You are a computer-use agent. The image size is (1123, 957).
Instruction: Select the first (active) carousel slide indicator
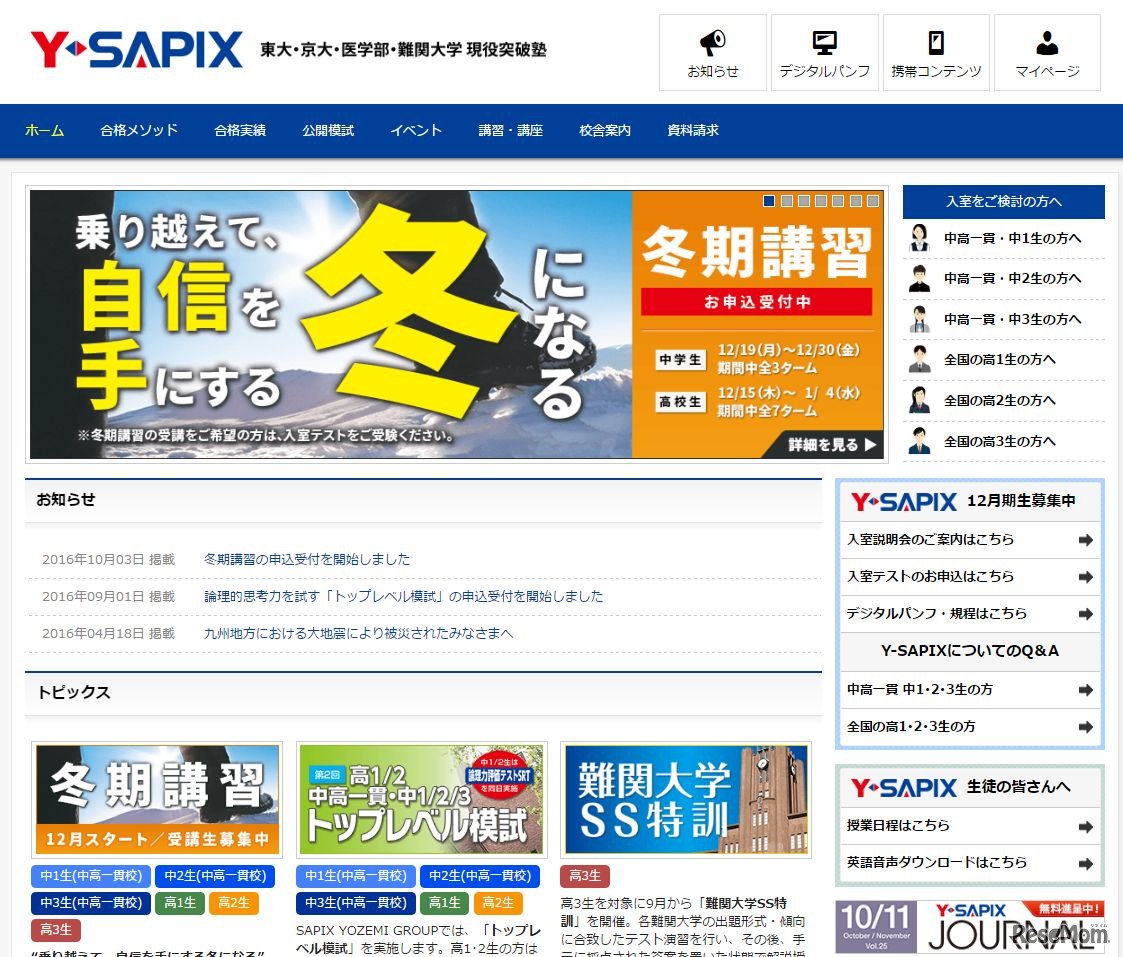click(x=769, y=201)
